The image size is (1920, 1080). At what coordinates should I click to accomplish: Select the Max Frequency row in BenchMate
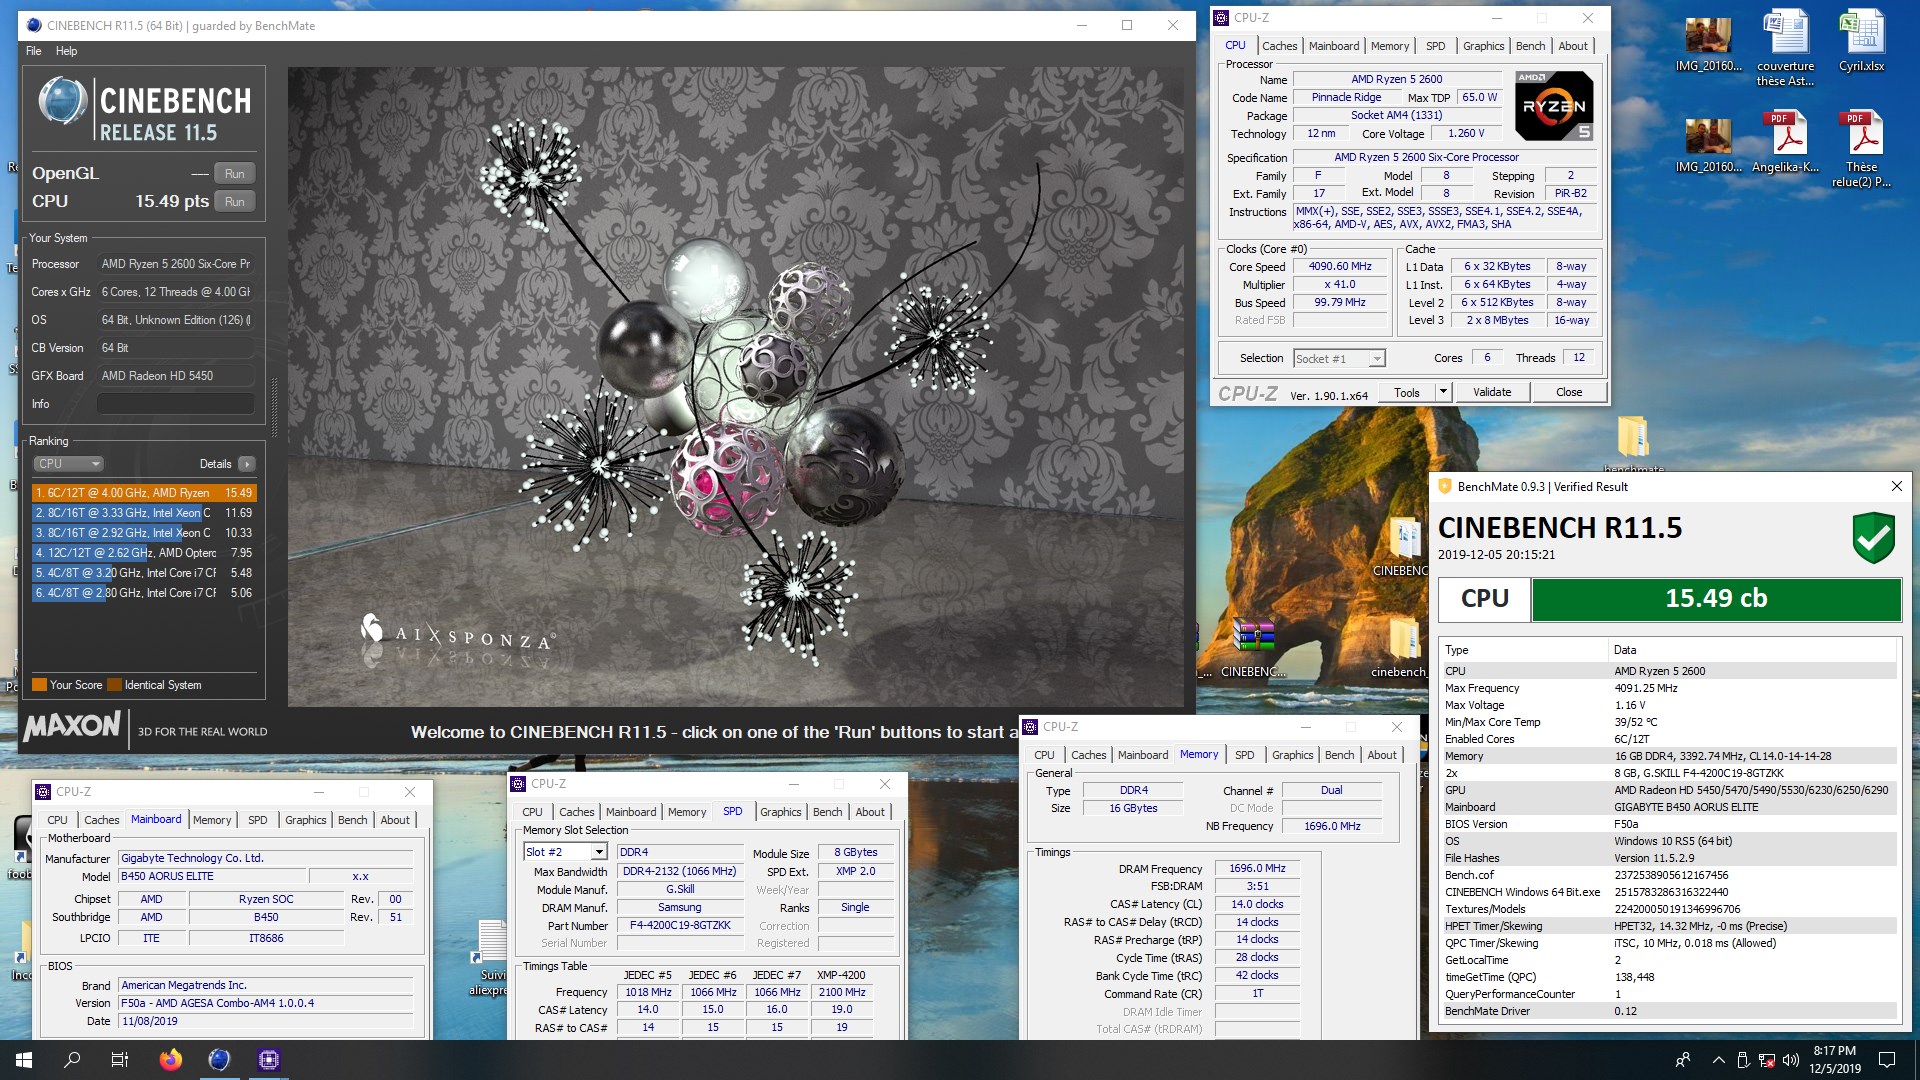point(1670,688)
